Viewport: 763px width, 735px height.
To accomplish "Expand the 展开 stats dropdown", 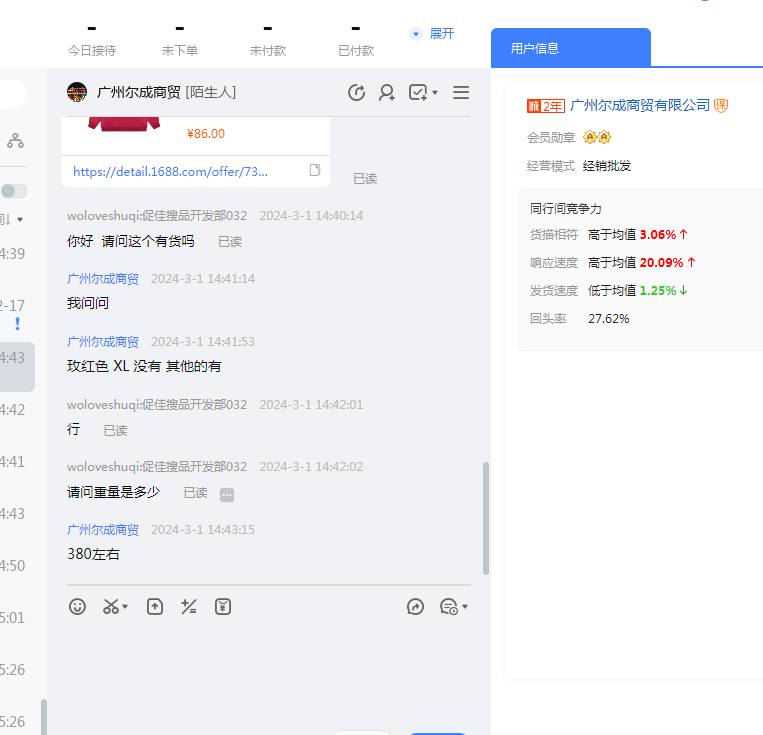I will click(x=432, y=33).
